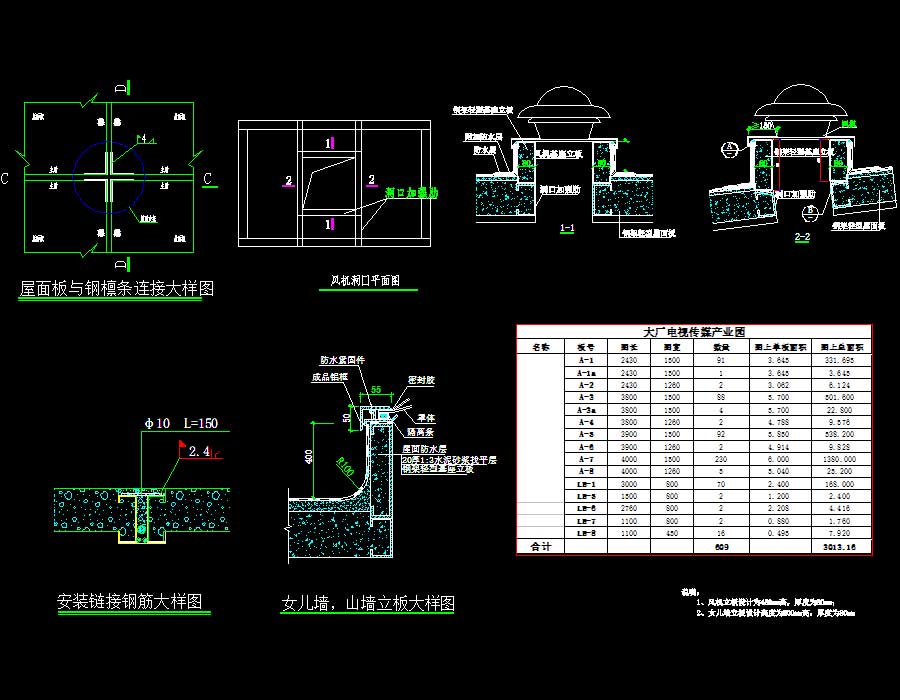900x700 pixels.
Task: Click the circled A detail marker
Action: (730, 150)
